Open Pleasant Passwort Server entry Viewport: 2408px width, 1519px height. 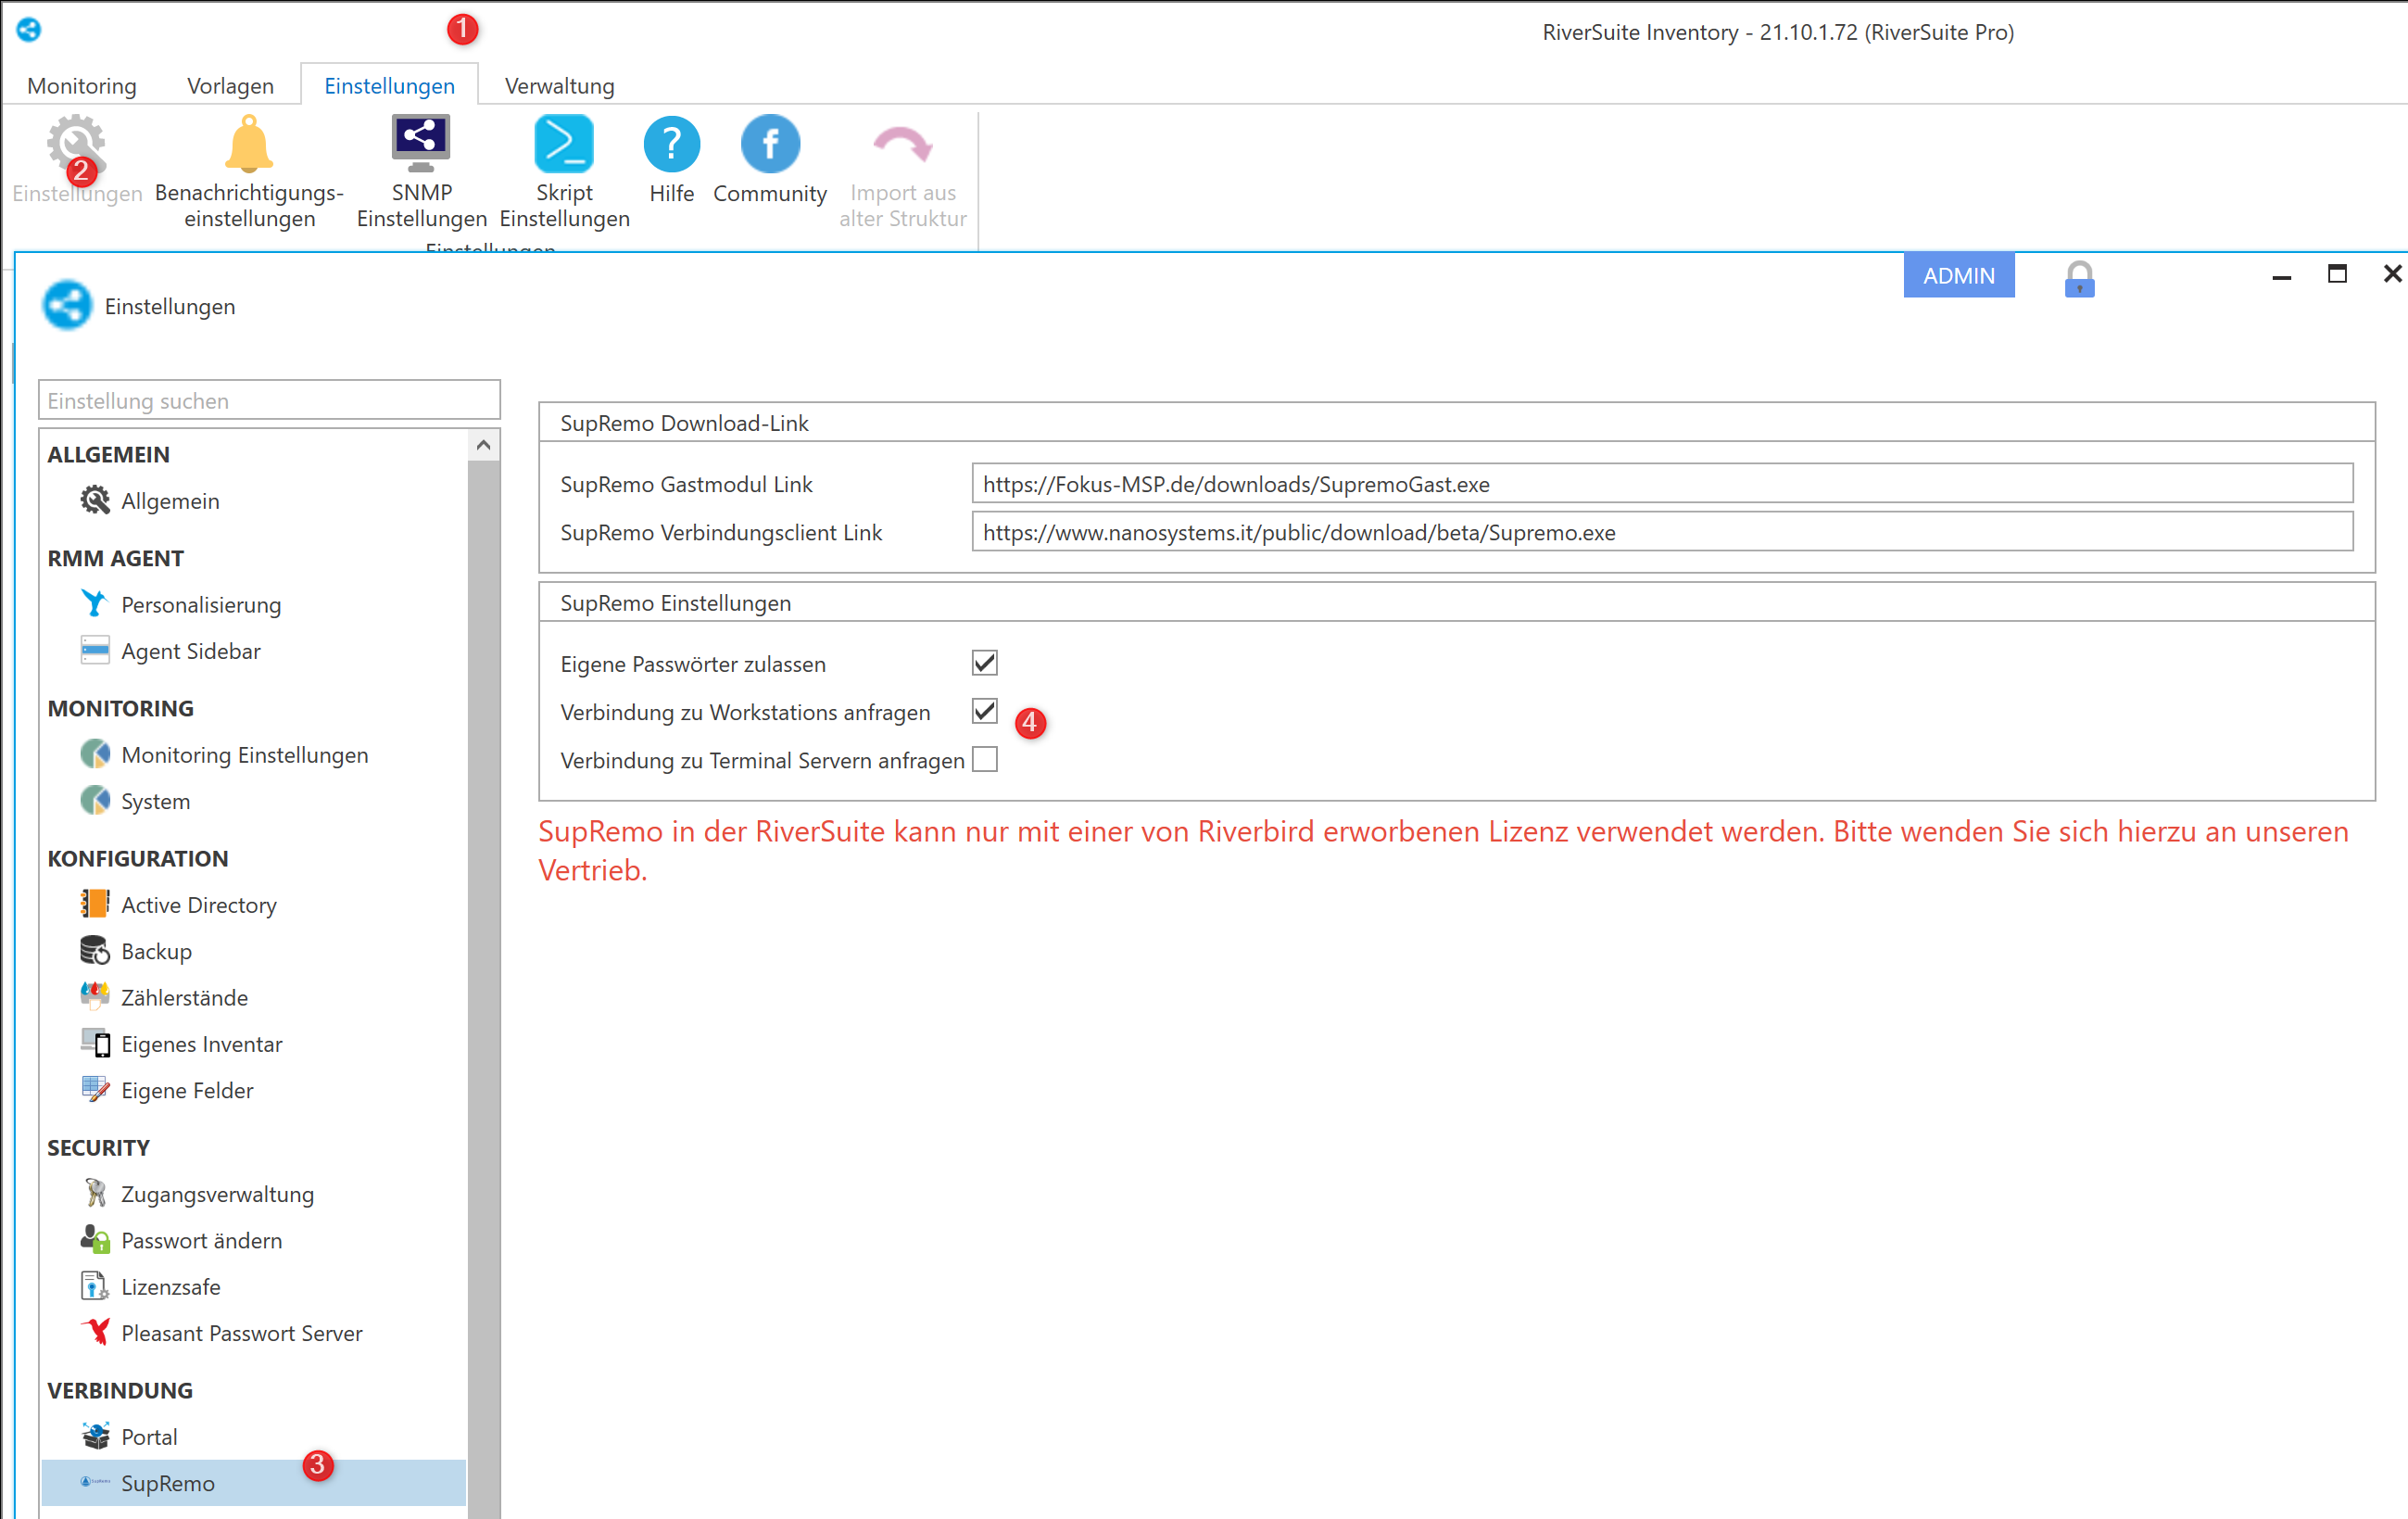pos(253,1333)
